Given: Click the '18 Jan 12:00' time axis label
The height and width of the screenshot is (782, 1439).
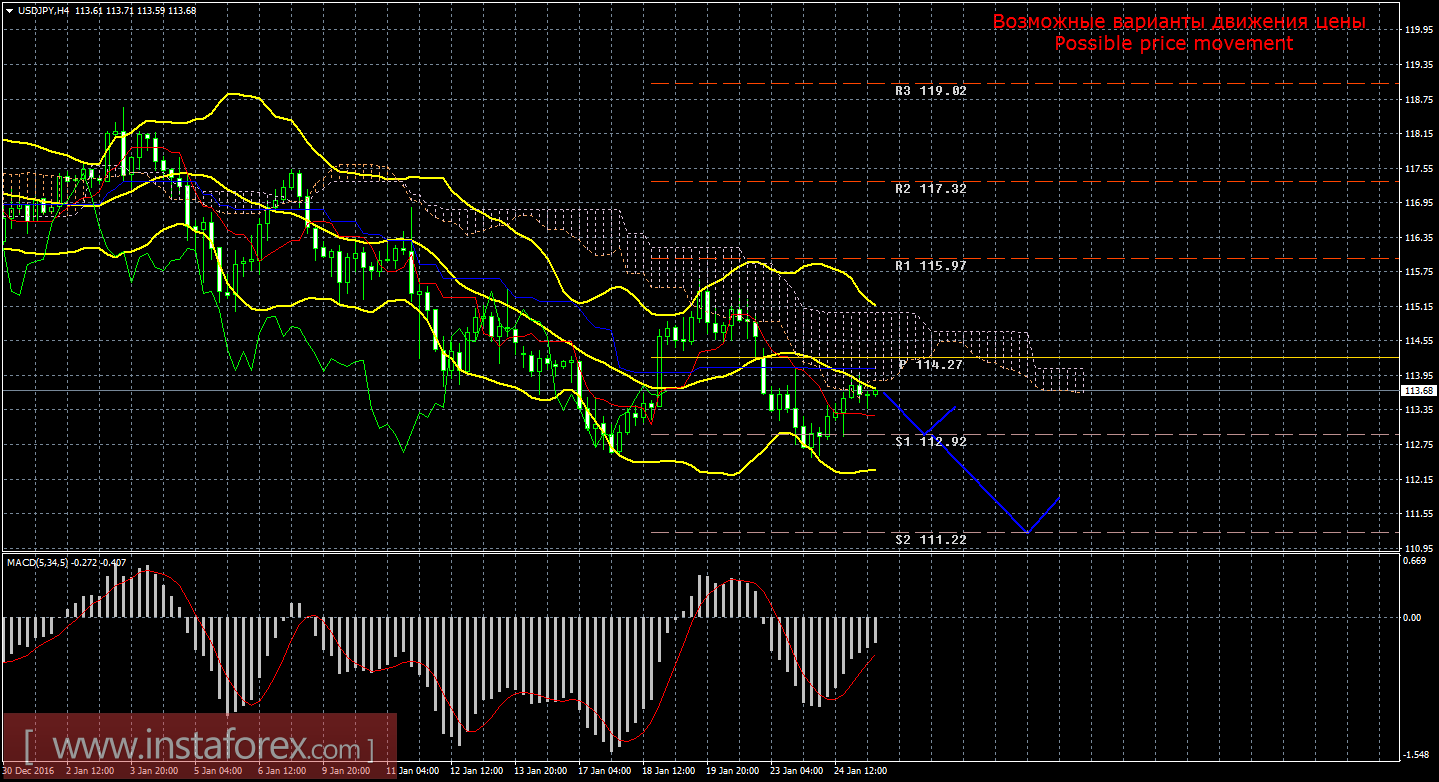Looking at the screenshot, I should coord(668,772).
